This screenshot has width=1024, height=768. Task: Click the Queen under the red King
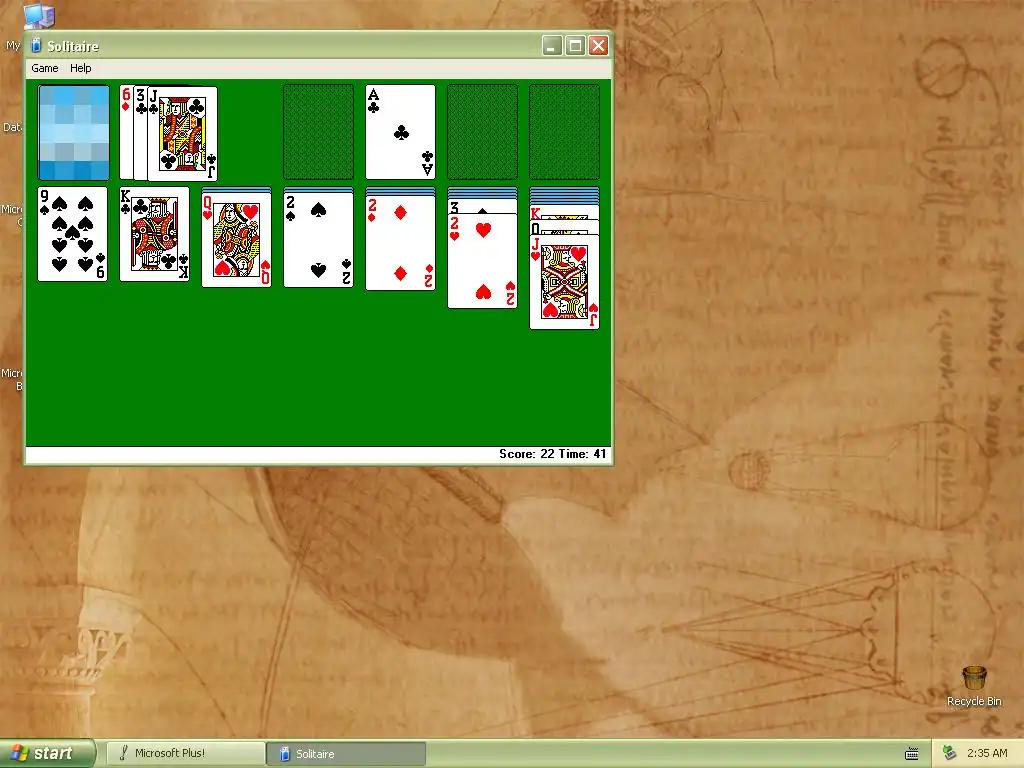[x=564, y=228]
